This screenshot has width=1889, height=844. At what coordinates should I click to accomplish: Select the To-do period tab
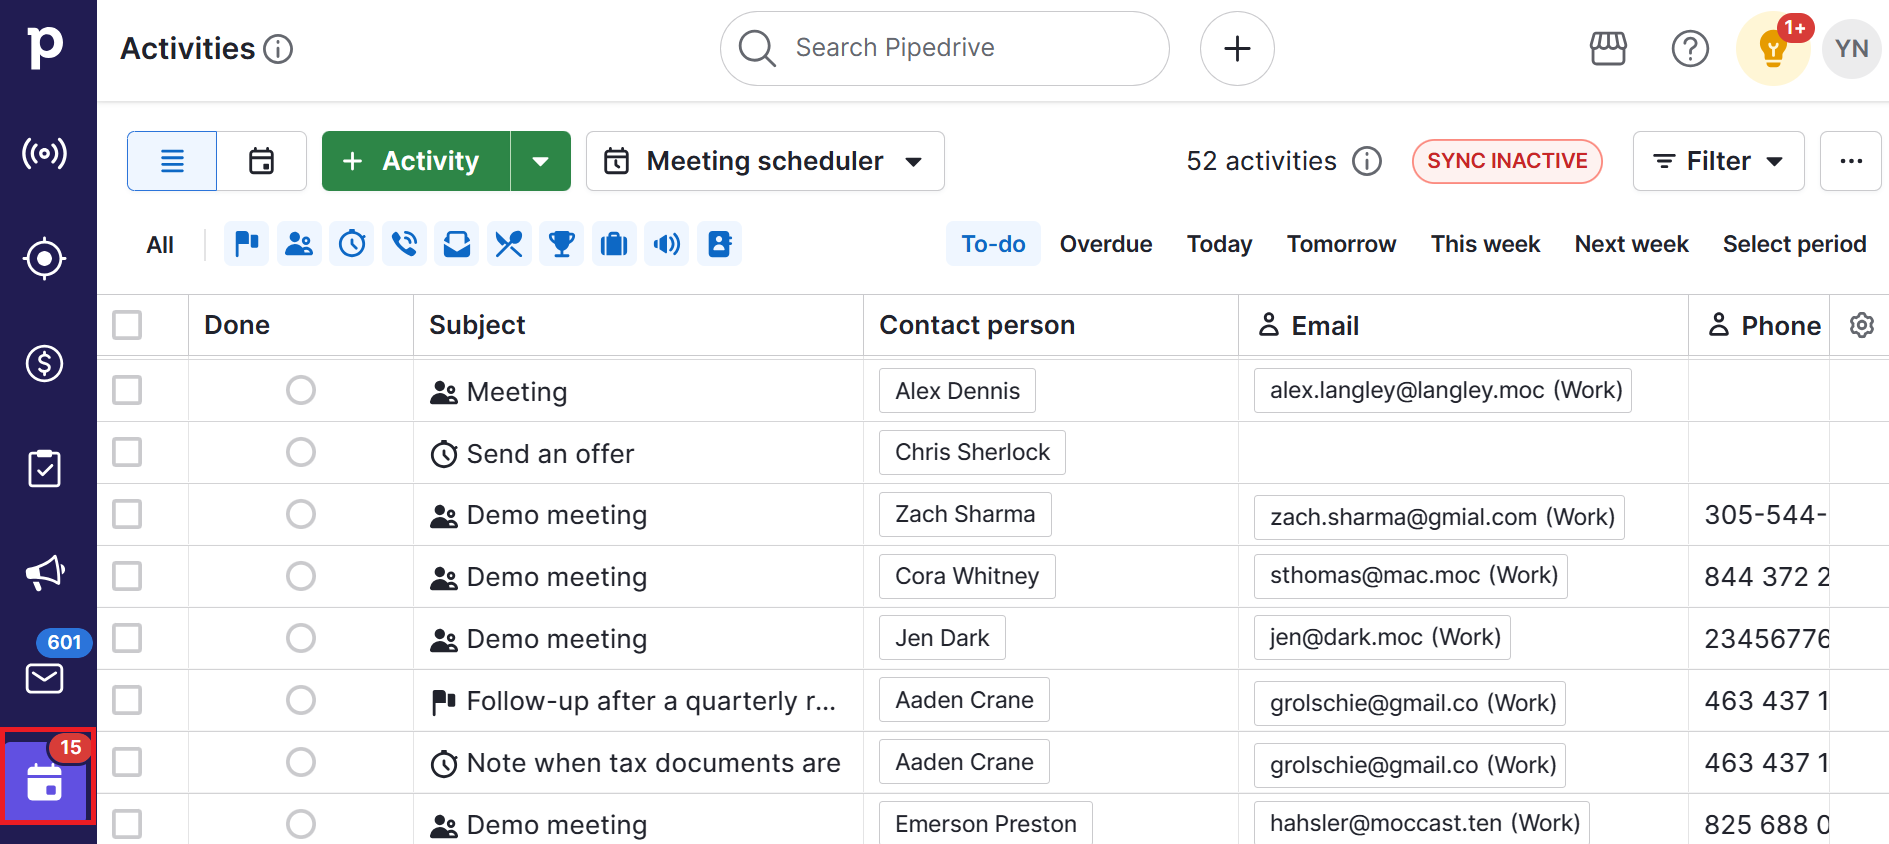(x=993, y=244)
